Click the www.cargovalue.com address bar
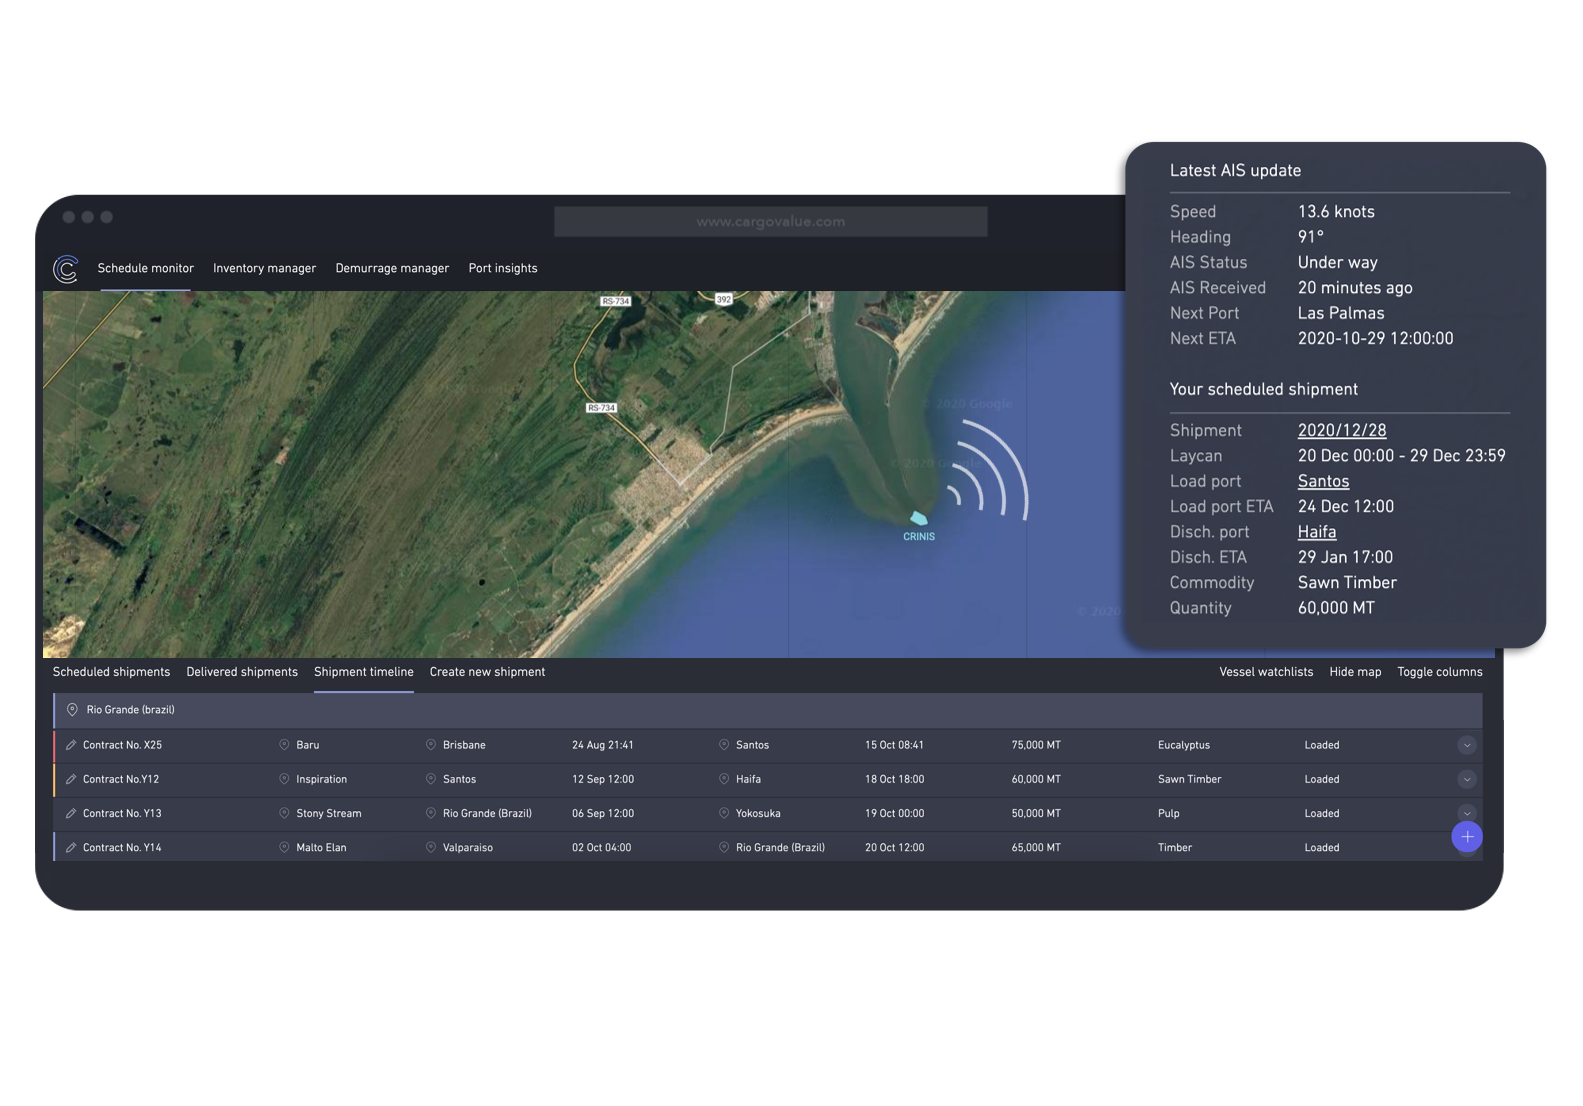 [x=771, y=222]
